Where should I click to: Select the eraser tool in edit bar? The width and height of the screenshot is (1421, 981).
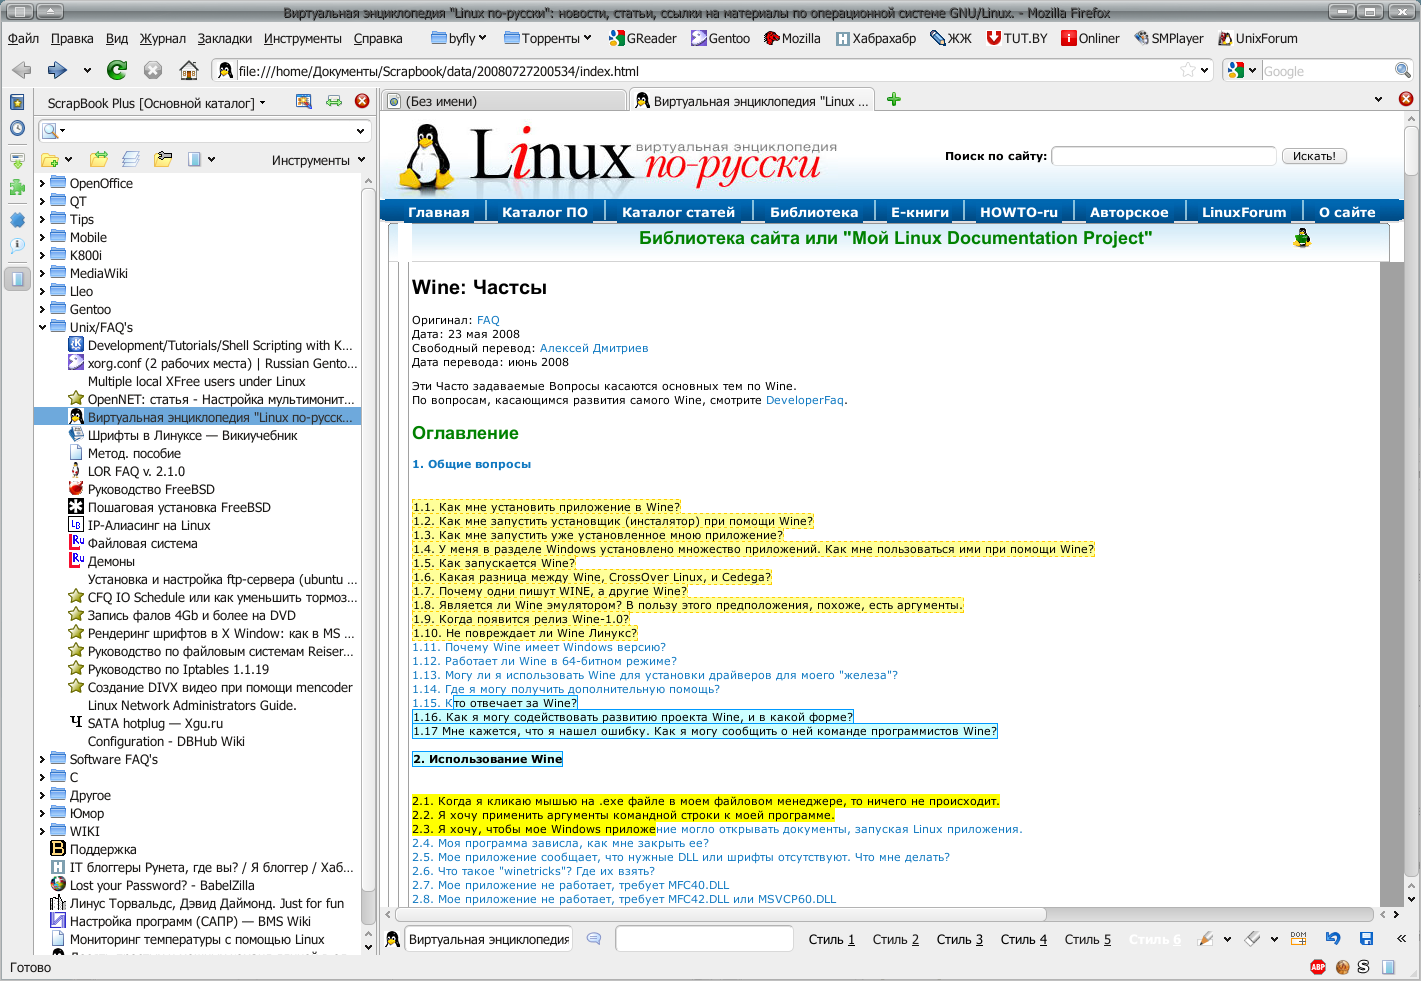(x=1253, y=939)
